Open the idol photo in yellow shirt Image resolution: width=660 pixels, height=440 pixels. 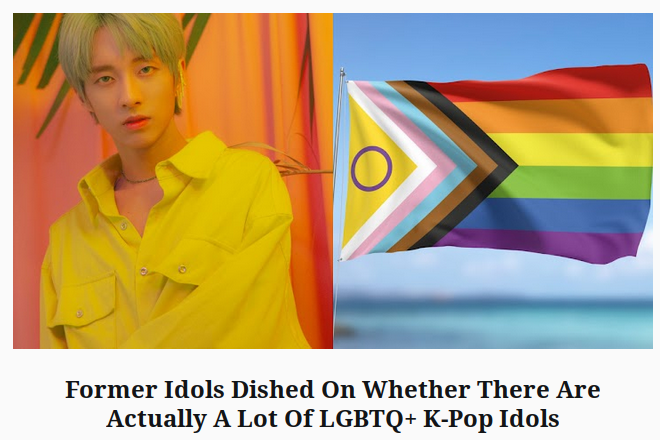(x=173, y=181)
